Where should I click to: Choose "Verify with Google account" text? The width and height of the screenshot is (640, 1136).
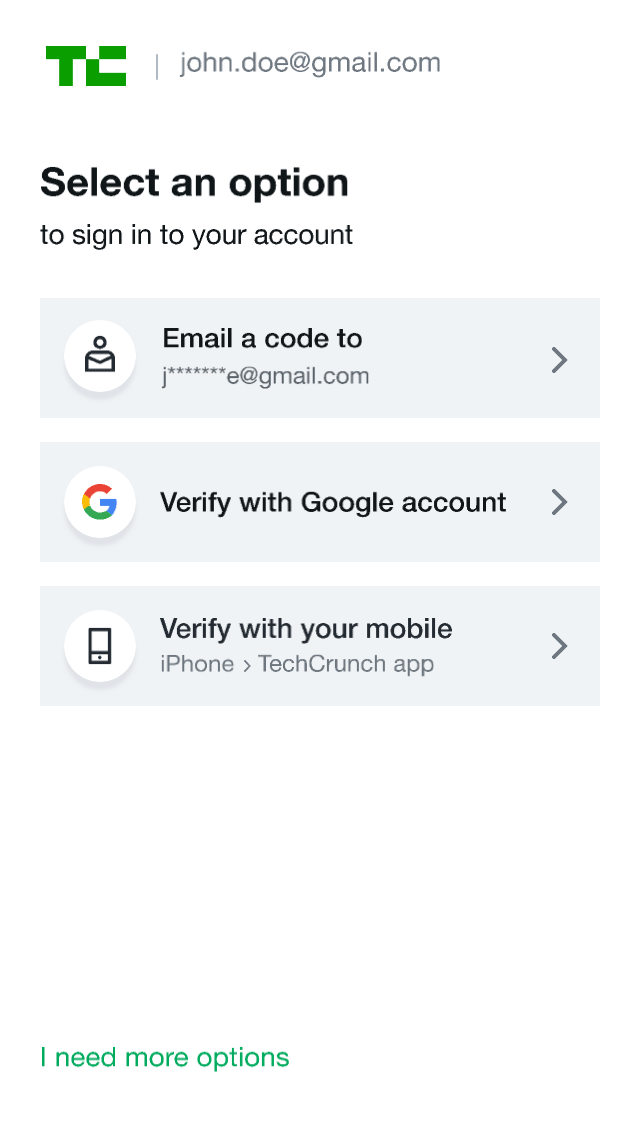coord(333,502)
